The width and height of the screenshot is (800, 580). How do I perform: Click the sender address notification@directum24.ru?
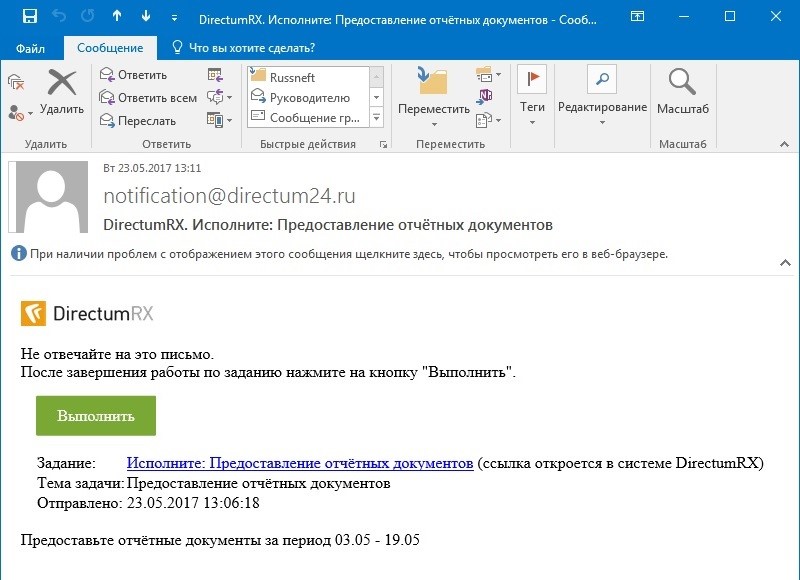(x=229, y=196)
